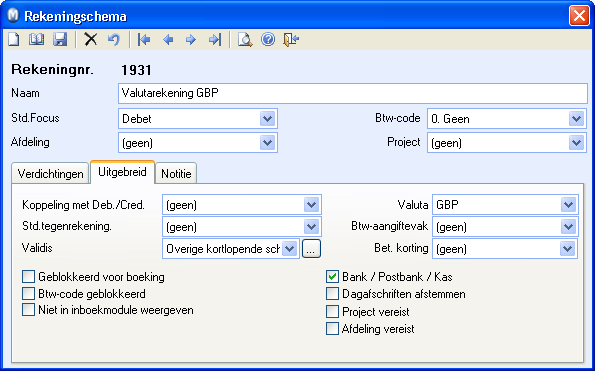Click the Rekeningschema title bar app icon
Screen dimensions: 595x371
(x=13, y=16)
